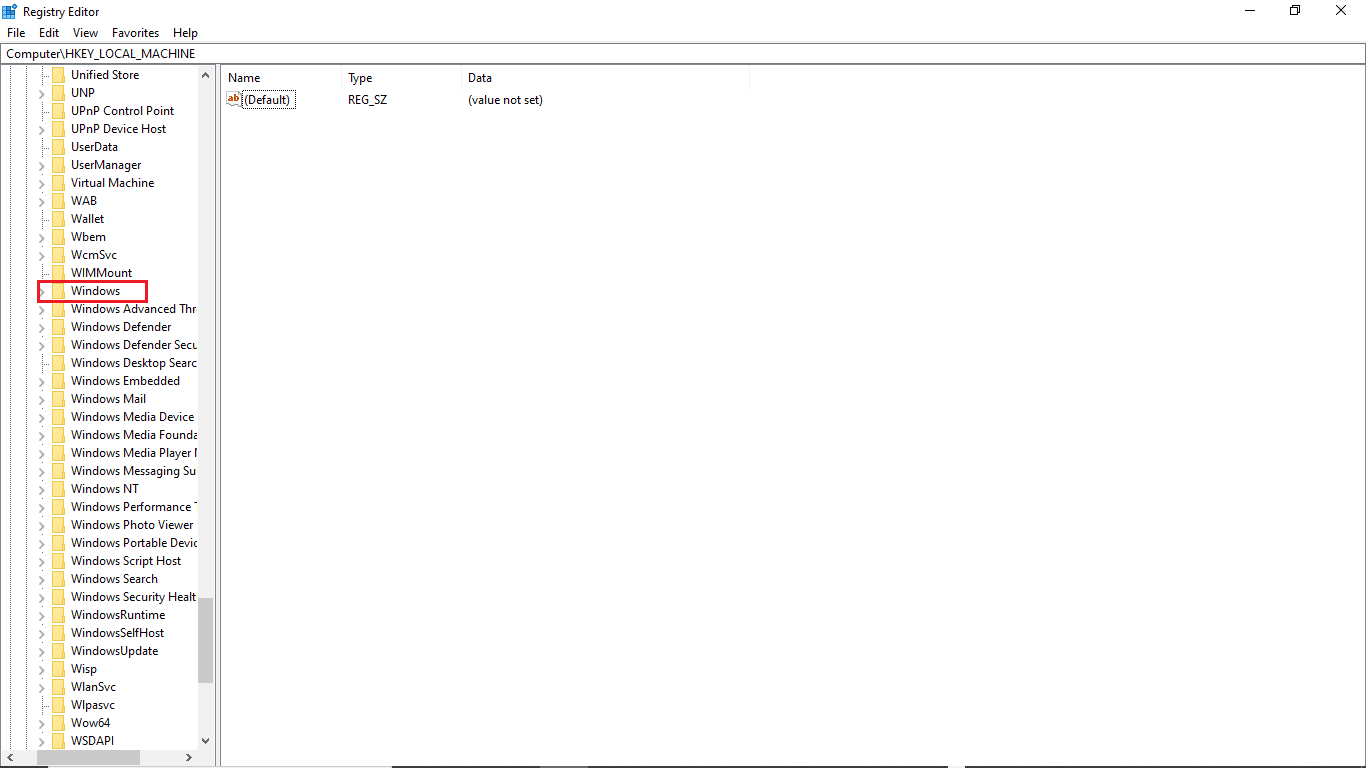Click the tree scrollbar up arrow
This screenshot has width=1366, height=768.
(206, 75)
